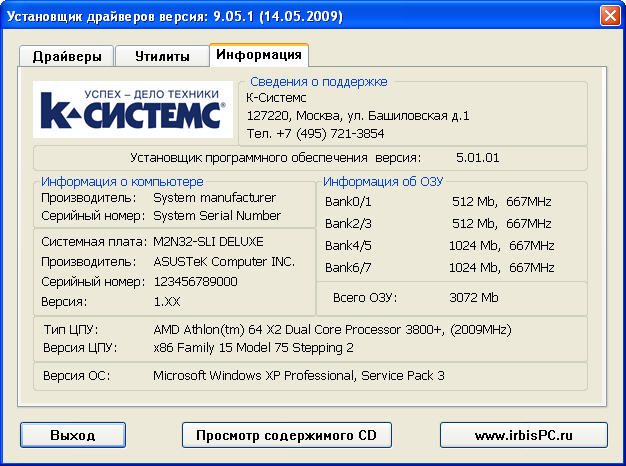Viewport: 626px width, 466px height.
Task: Open the www.irbisPC.ru website button
Action: pos(523,436)
